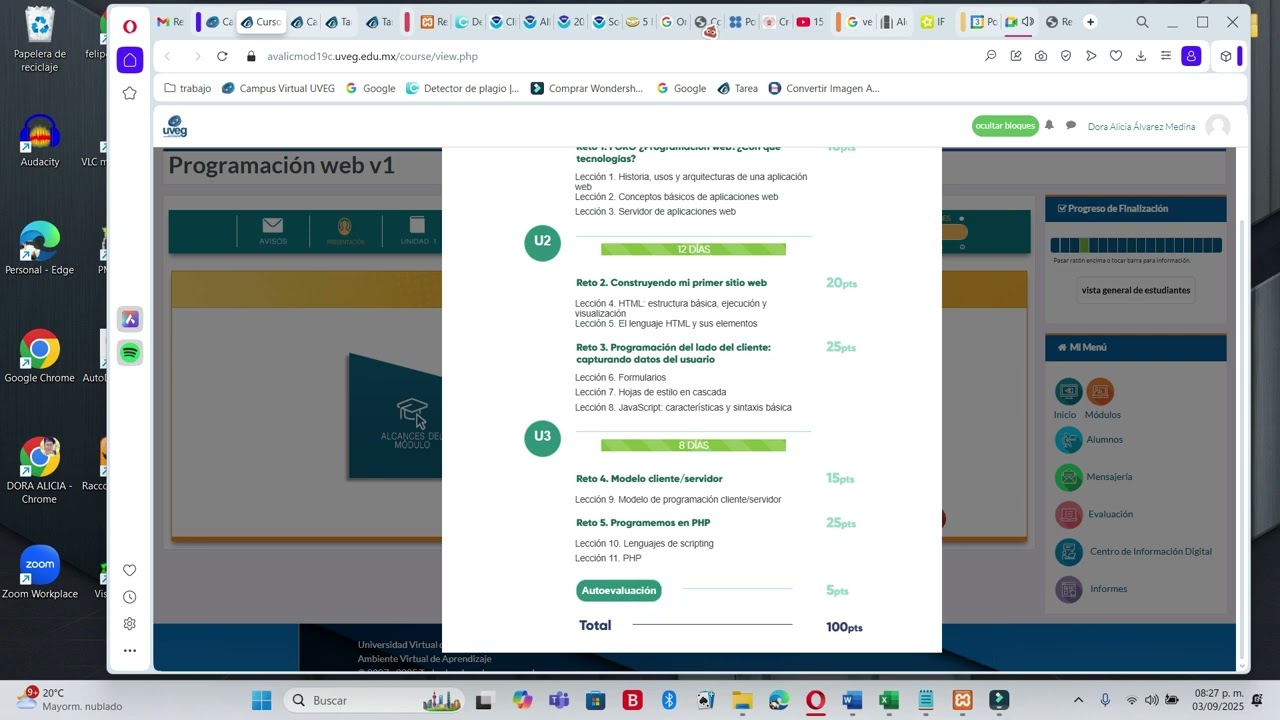Open sidebar three-dots more options
This screenshot has height=720, width=1280.
[x=130, y=650]
